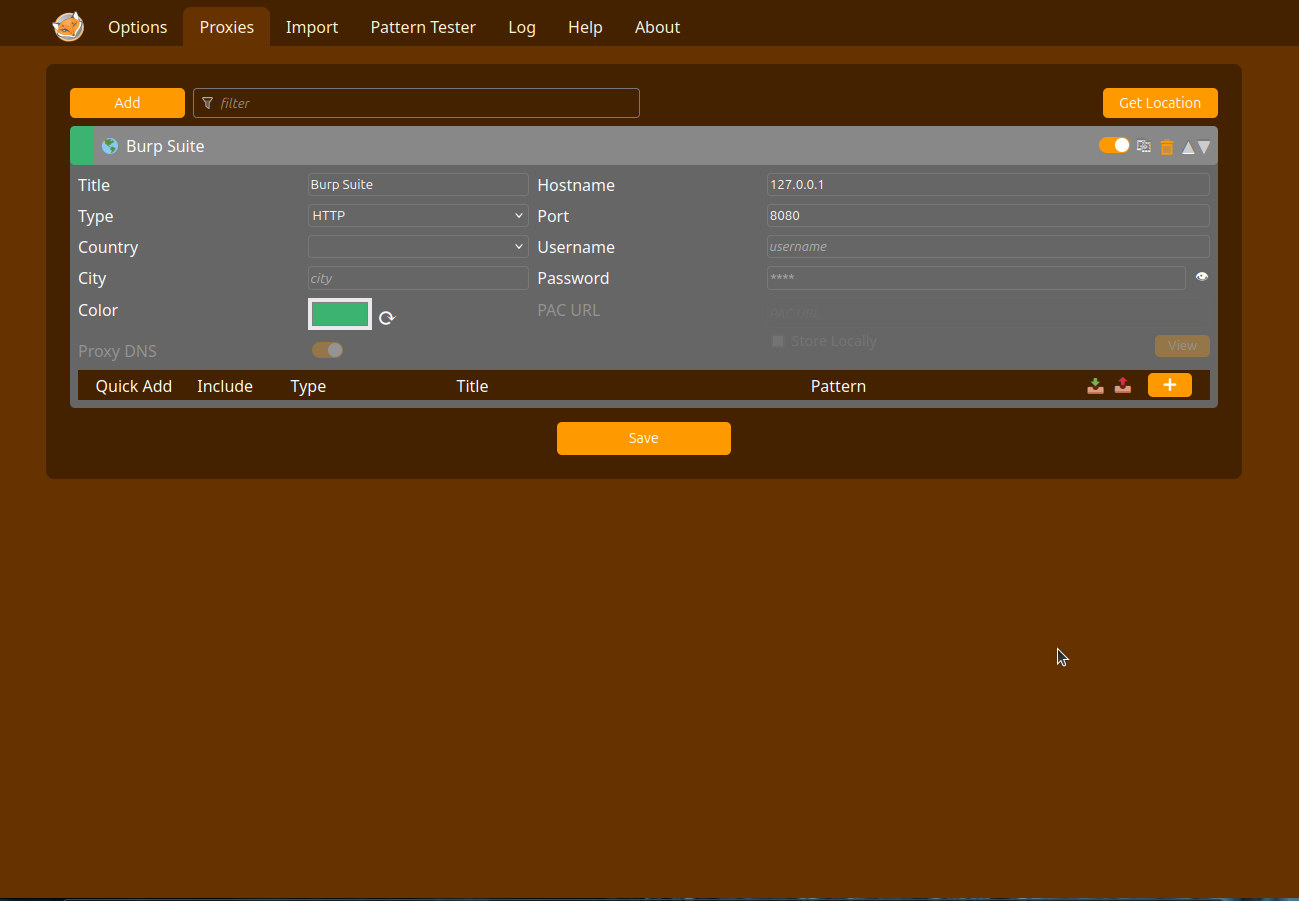Open the Help tab
This screenshot has width=1299, height=901.
(x=585, y=27)
